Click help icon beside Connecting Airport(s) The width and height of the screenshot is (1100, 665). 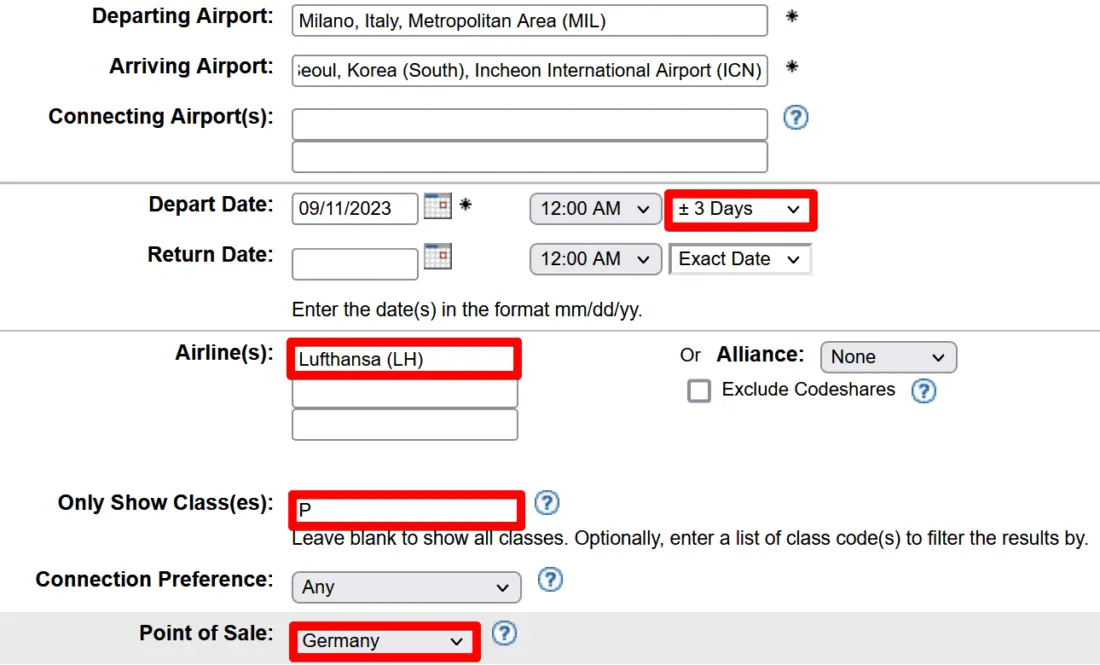click(x=795, y=118)
